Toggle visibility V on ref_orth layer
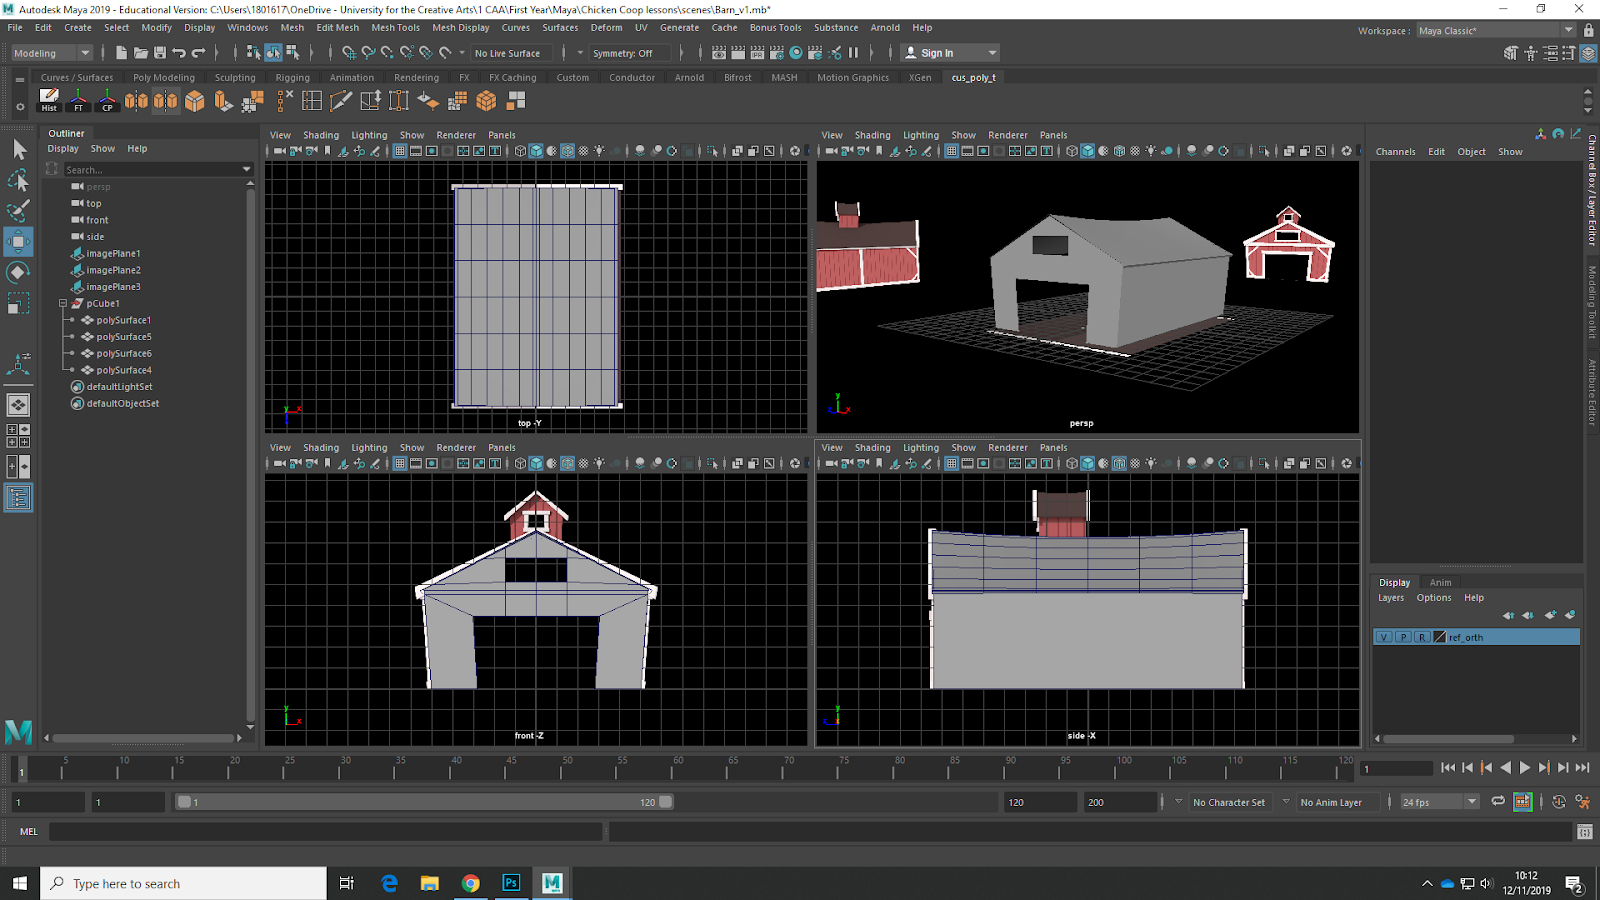 pos(1384,637)
